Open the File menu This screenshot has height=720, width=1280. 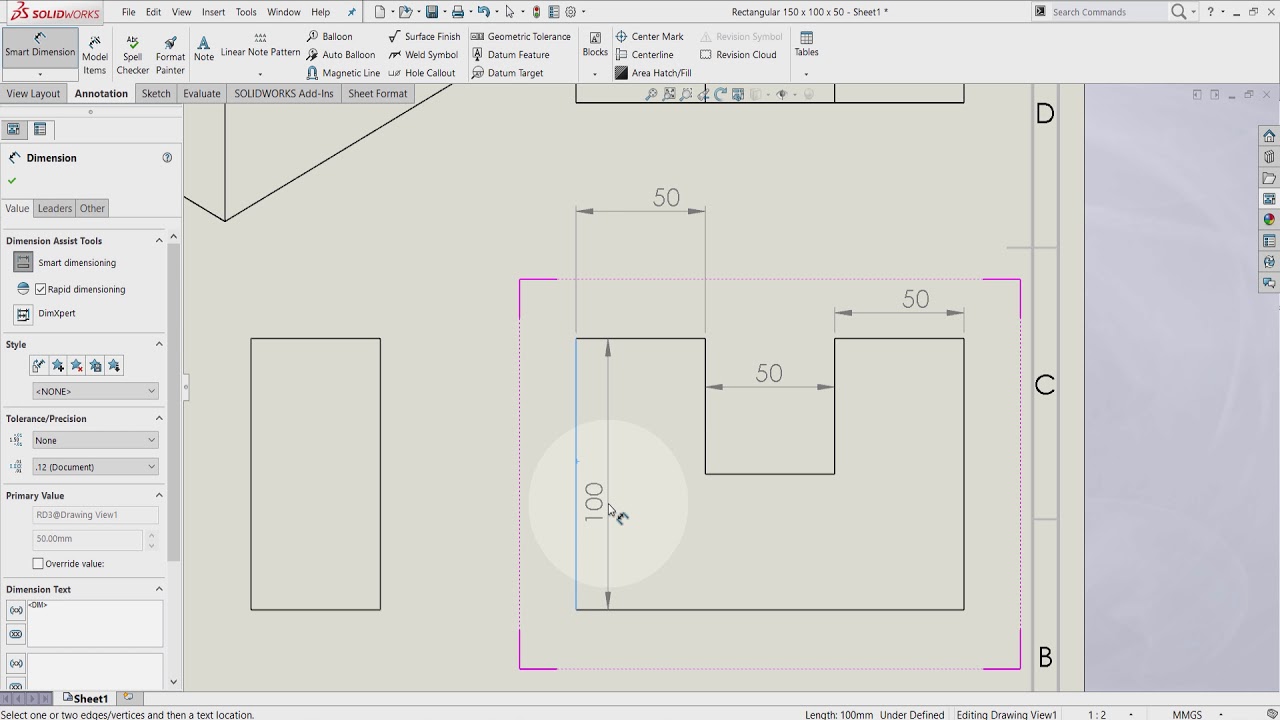129,12
